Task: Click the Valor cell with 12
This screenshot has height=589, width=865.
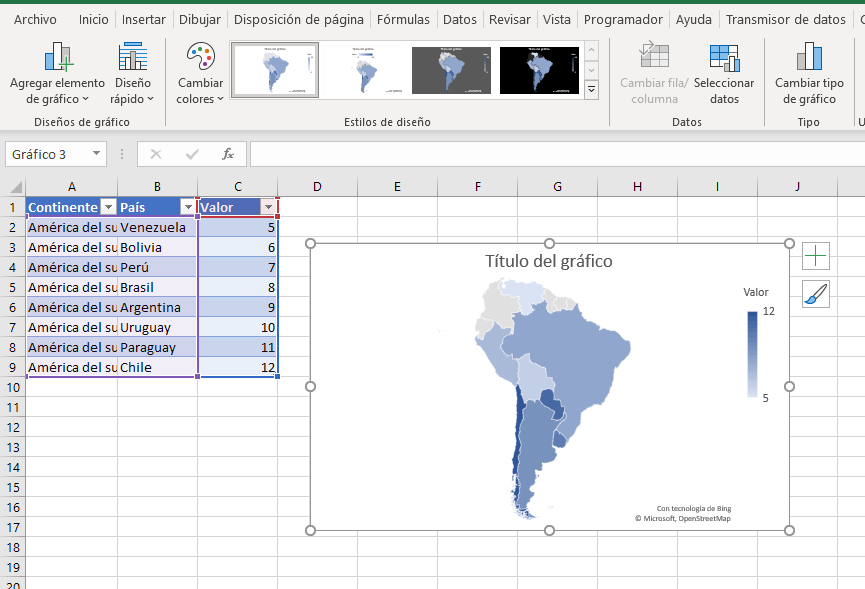Action: pyautogui.click(x=238, y=367)
